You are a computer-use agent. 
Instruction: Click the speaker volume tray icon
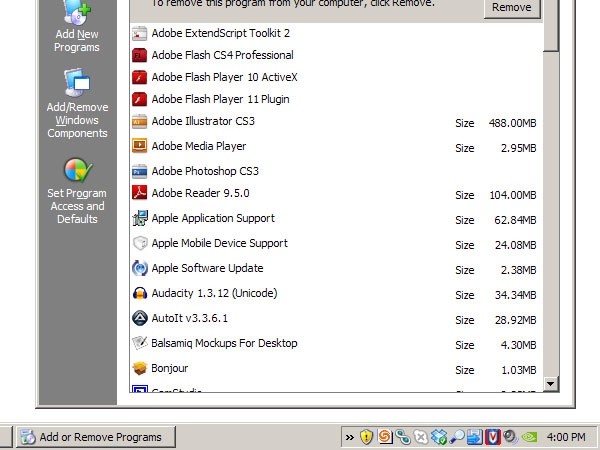pos(511,437)
